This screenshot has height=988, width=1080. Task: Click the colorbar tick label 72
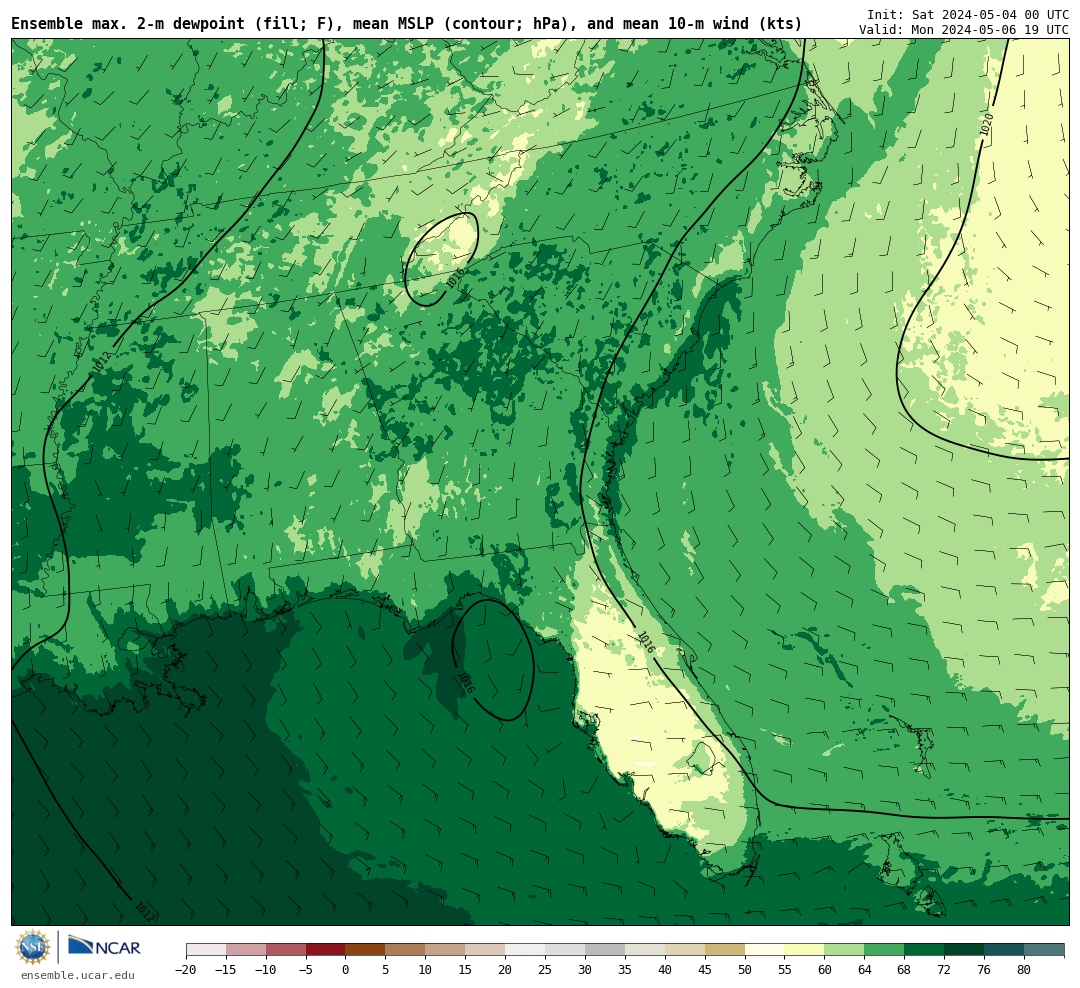(945, 970)
